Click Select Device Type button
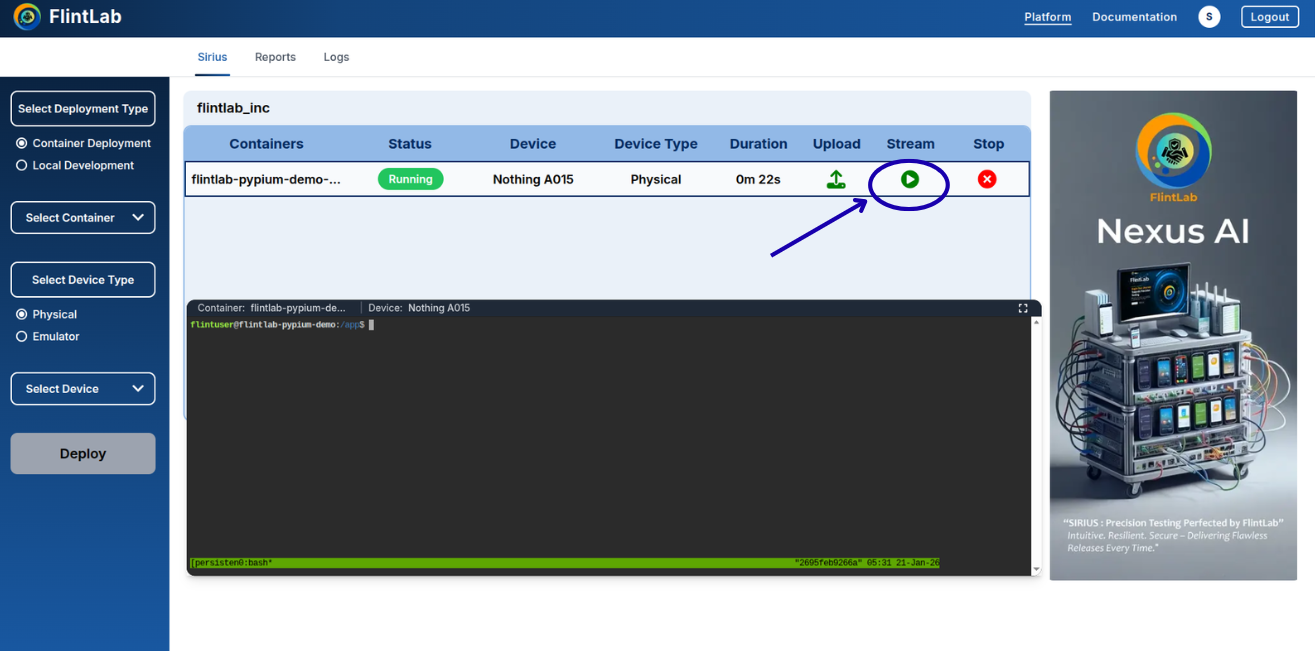Viewport: 1315px width, 651px height. [x=83, y=280]
